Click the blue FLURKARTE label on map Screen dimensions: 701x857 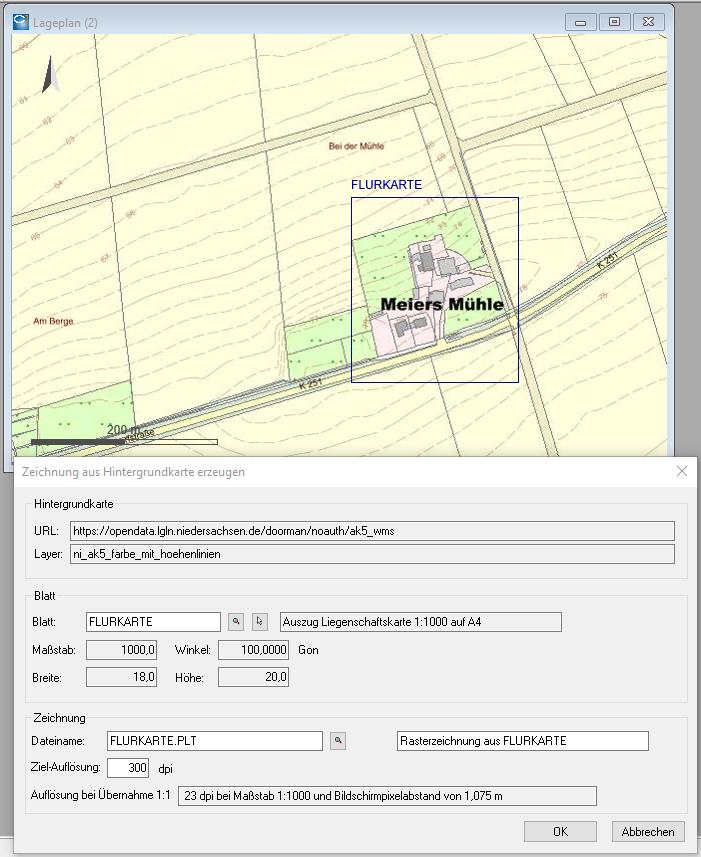[x=386, y=185]
